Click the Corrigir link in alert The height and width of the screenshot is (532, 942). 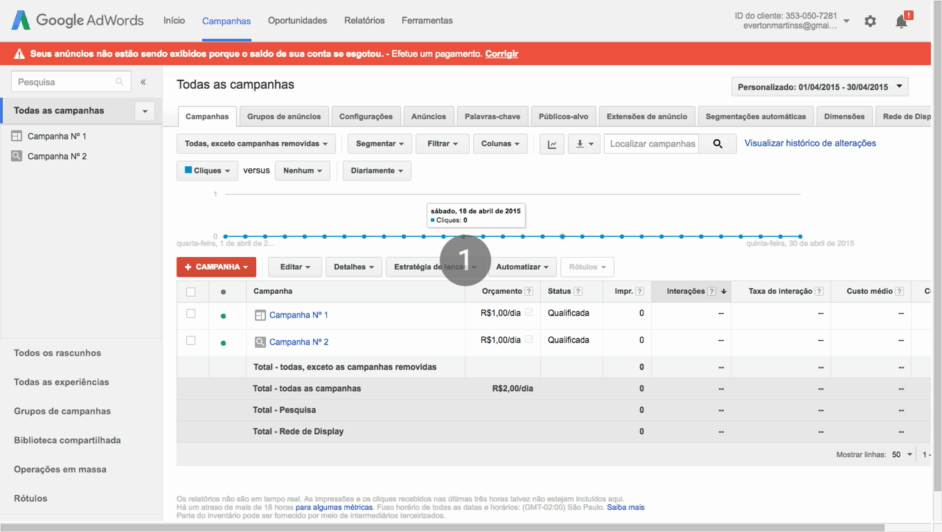coord(502,54)
